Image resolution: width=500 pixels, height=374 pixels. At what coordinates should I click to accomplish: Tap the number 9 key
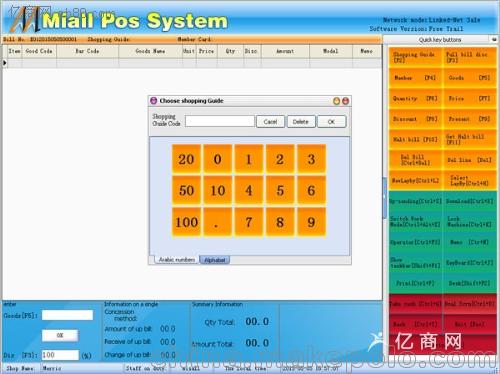(311, 222)
